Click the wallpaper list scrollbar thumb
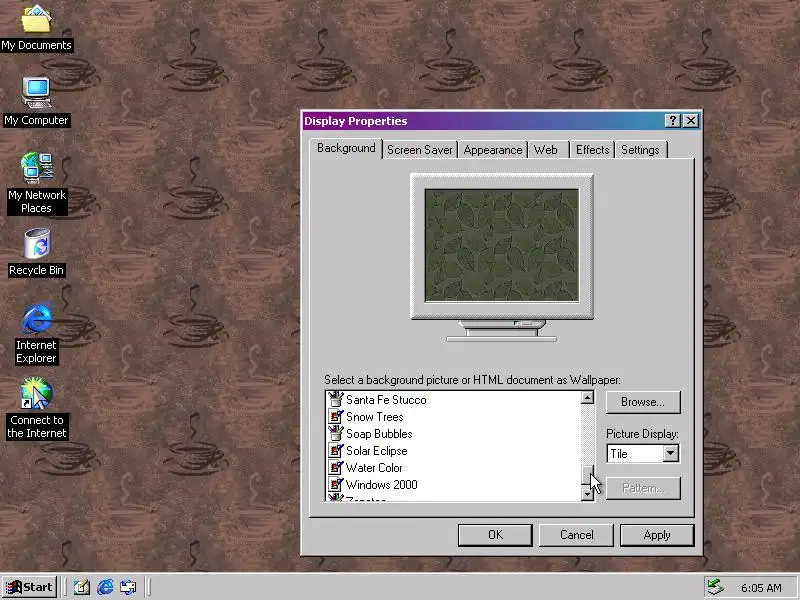 pyautogui.click(x=587, y=474)
